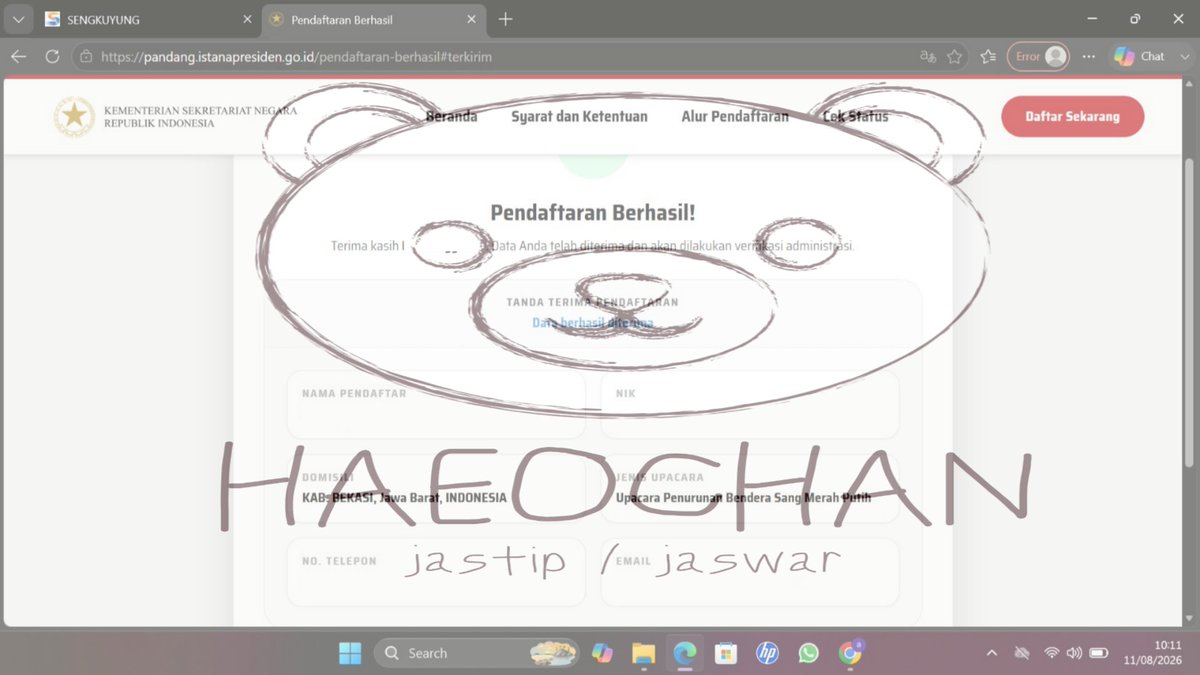The width and height of the screenshot is (1200, 675).
Task: Go back to the previous page
Action: (x=18, y=57)
